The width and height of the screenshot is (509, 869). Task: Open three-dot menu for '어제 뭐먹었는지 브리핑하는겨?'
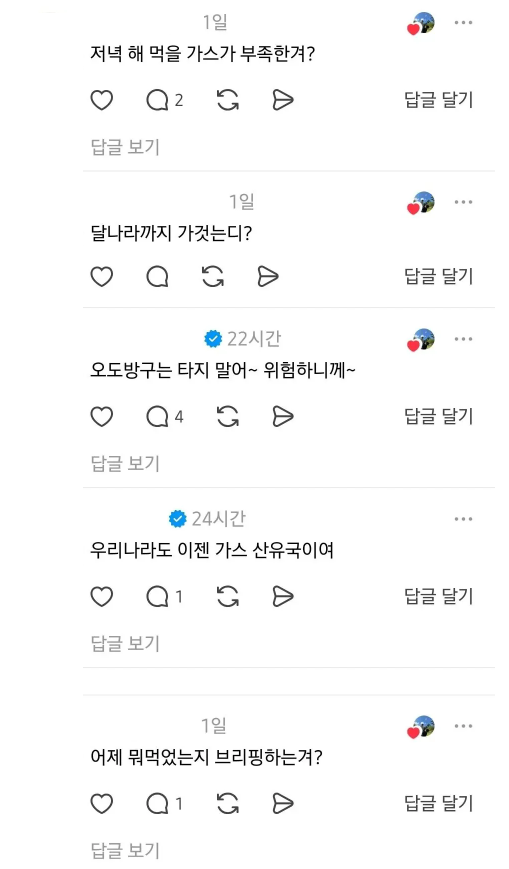(x=463, y=726)
